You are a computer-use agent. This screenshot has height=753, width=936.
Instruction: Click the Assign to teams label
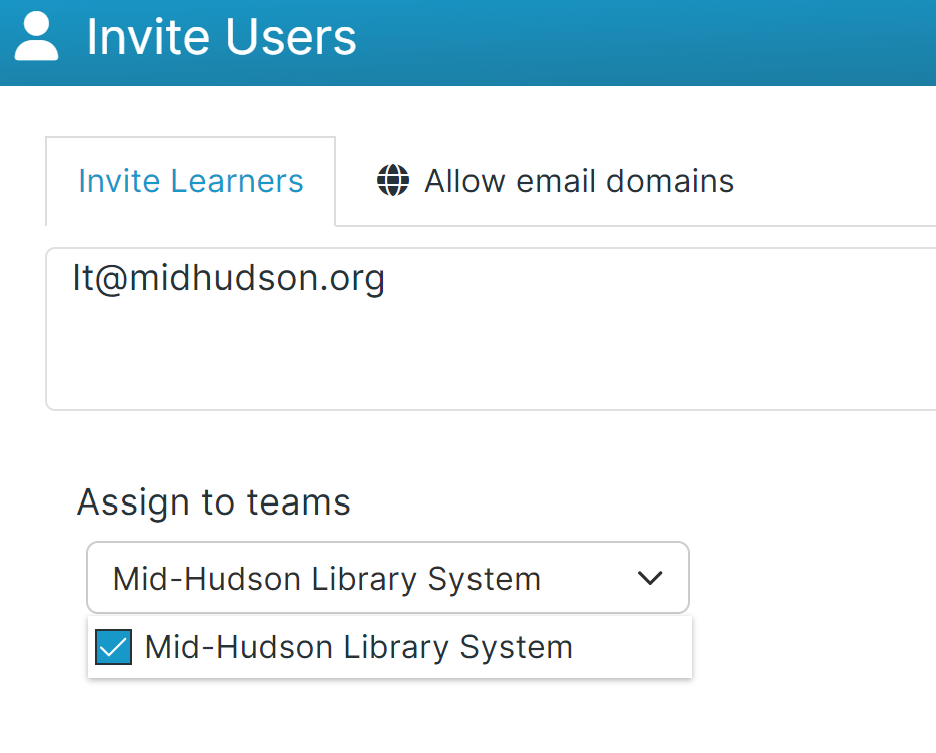214,502
